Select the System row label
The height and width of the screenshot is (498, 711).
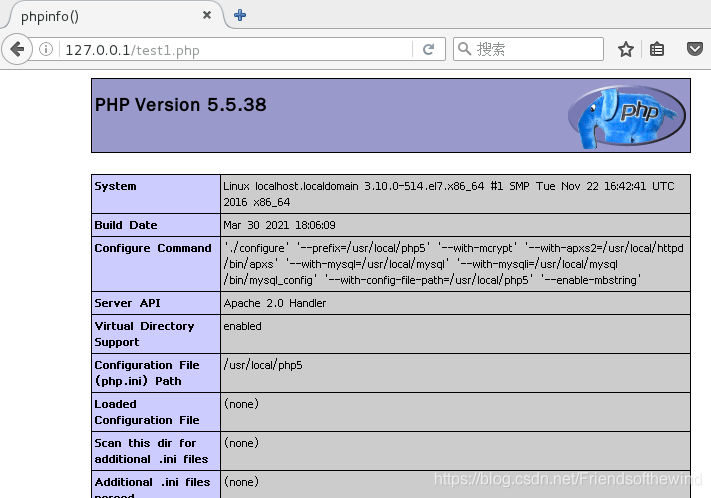click(115, 186)
